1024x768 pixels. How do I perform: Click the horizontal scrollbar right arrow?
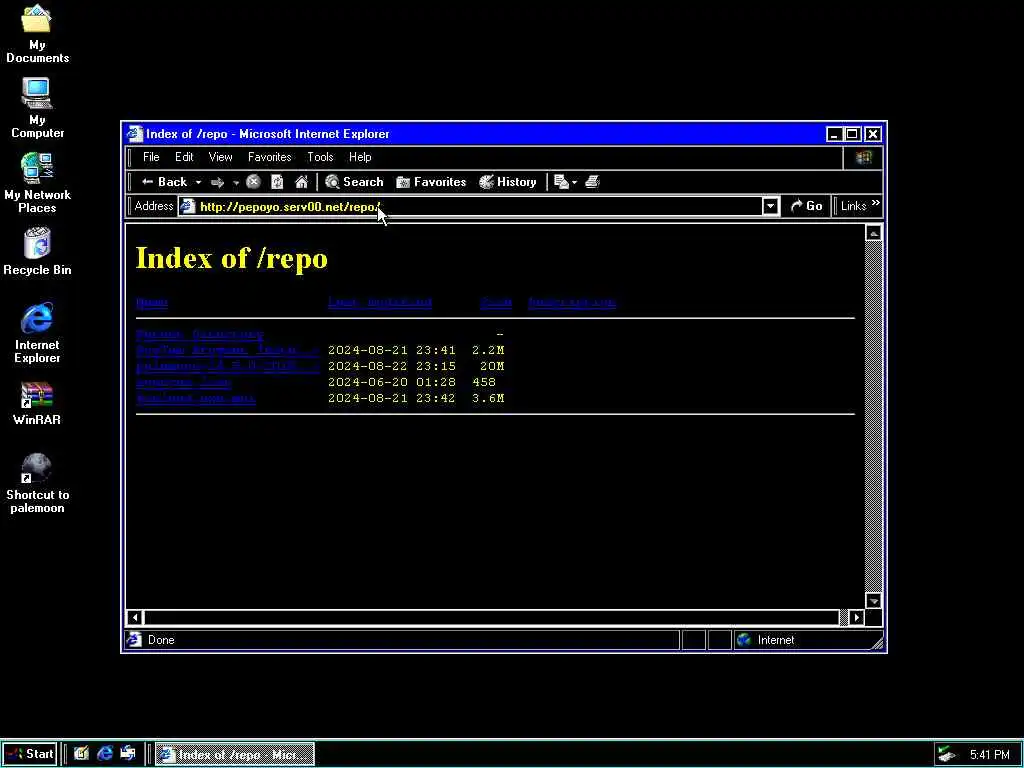(857, 617)
